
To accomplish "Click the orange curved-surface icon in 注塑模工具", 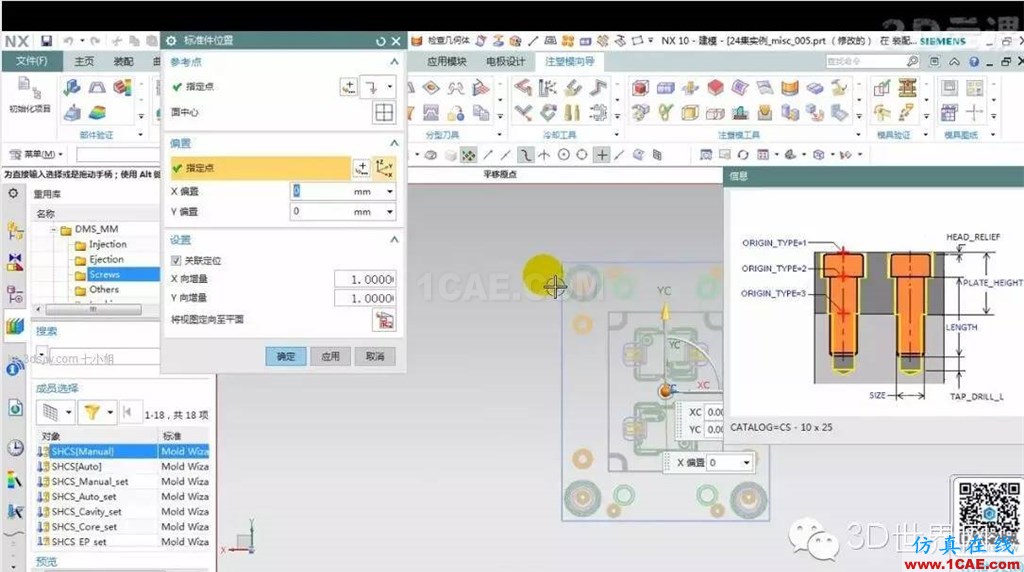I will pyautogui.click(x=790, y=87).
